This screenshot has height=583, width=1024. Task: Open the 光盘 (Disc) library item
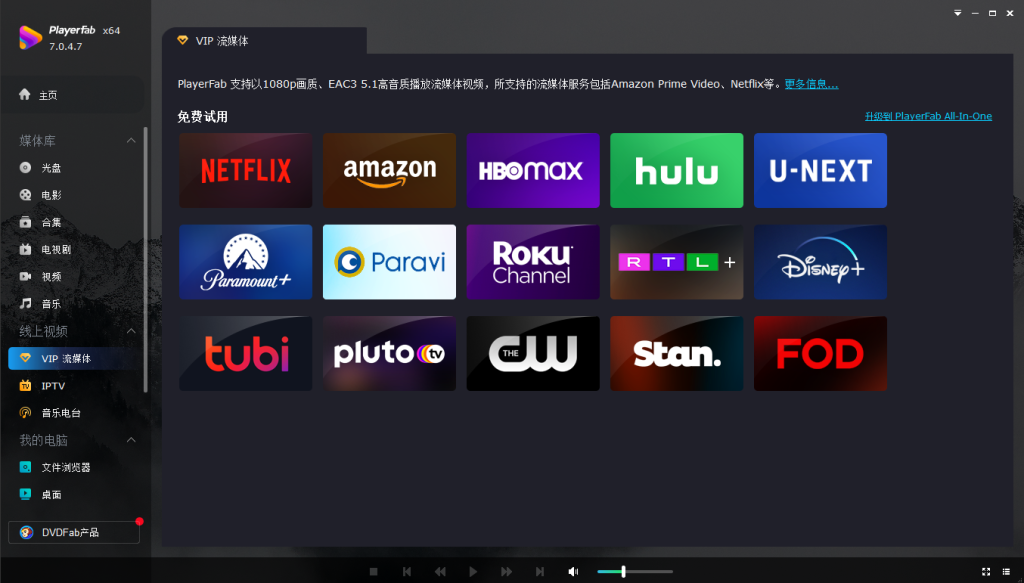(50, 168)
